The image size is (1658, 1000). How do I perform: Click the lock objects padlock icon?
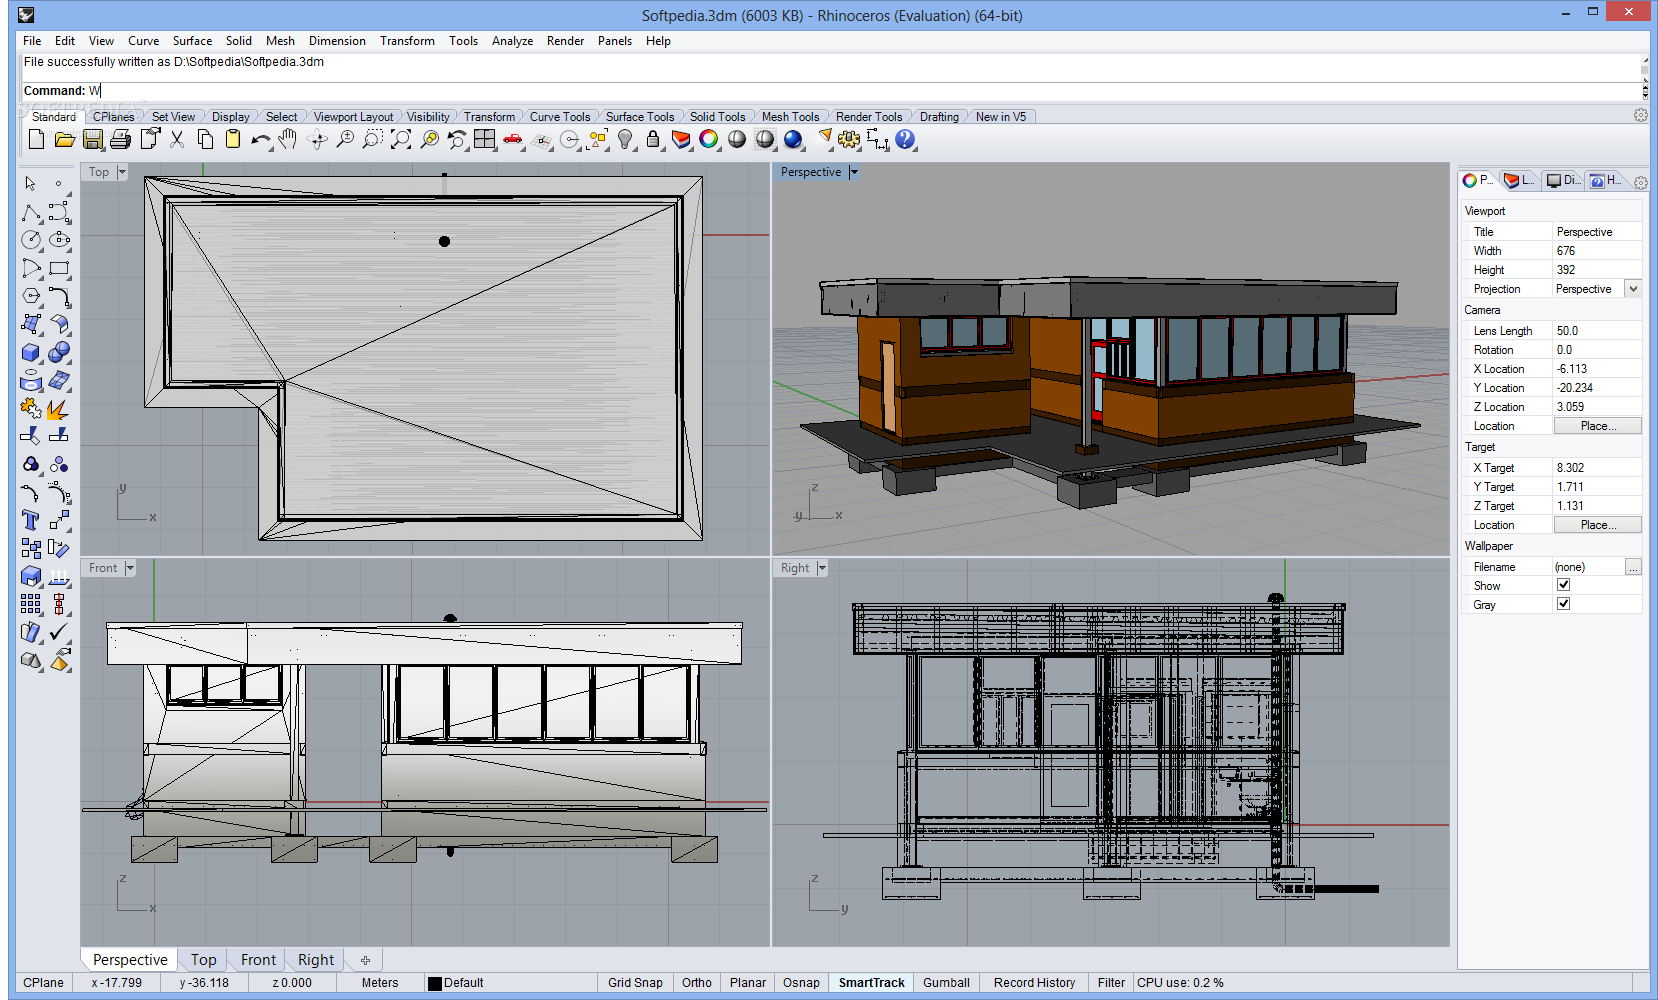pos(653,140)
